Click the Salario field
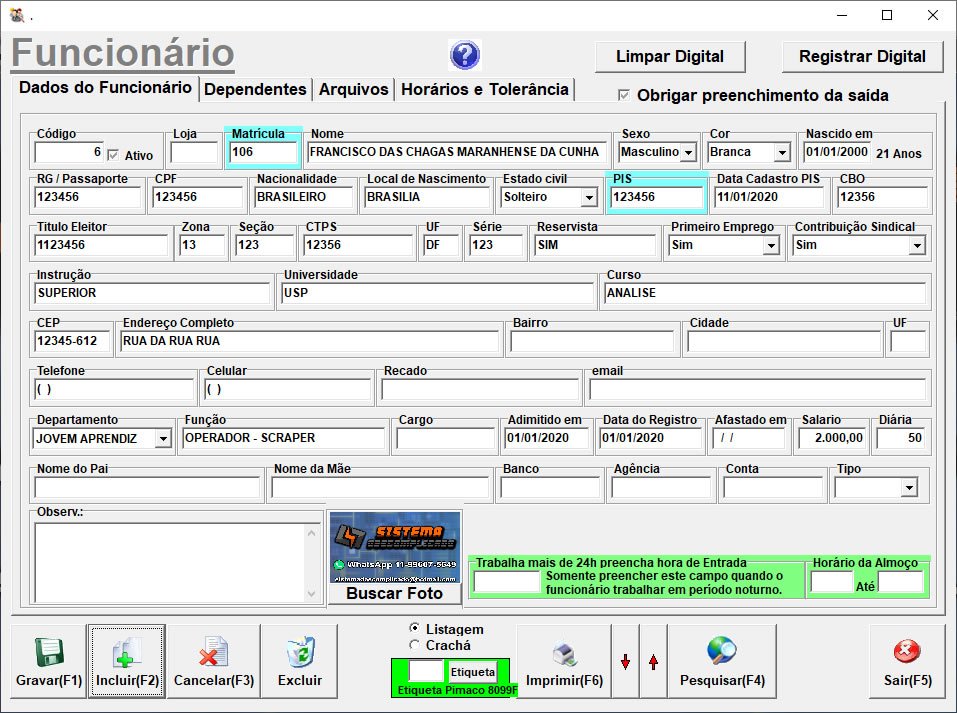The width and height of the screenshot is (957, 713). click(x=832, y=438)
